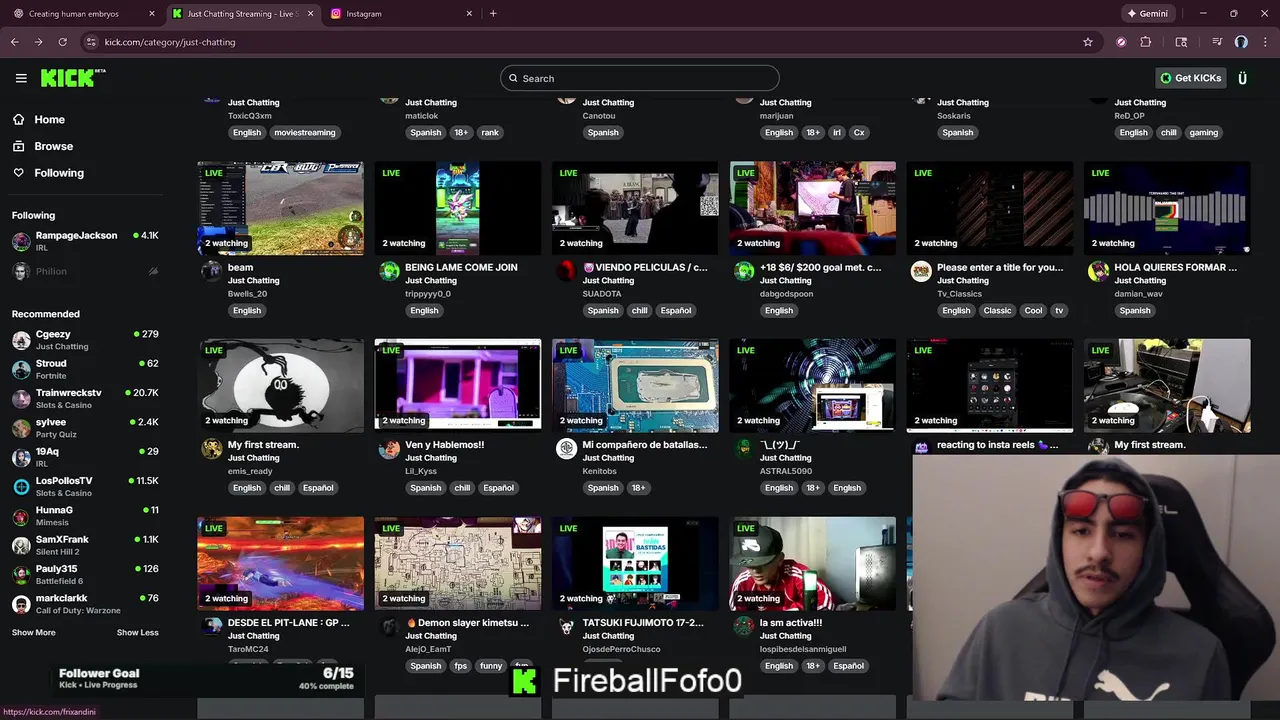Screen dimensions: 1280x720
Task: Open the 'beam' stream thumbnail
Action: tap(281, 208)
